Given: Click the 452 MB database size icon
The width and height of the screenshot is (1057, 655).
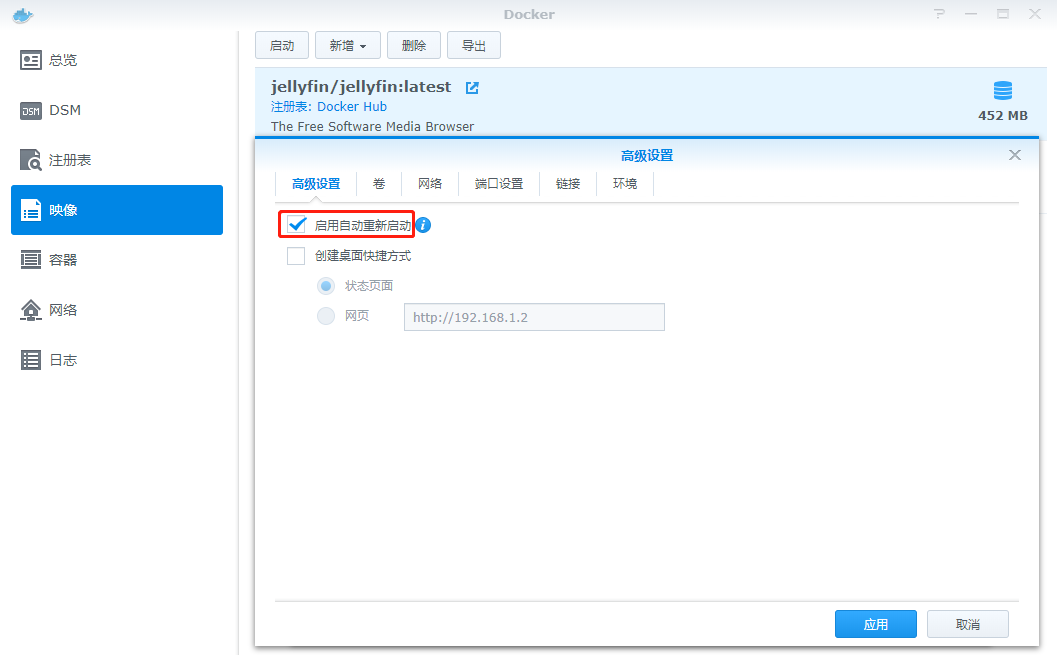Looking at the screenshot, I should 1002,90.
